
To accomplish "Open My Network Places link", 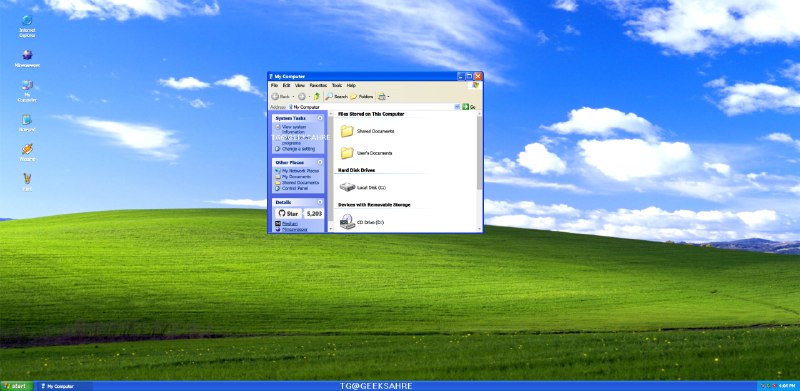I will 301,171.
